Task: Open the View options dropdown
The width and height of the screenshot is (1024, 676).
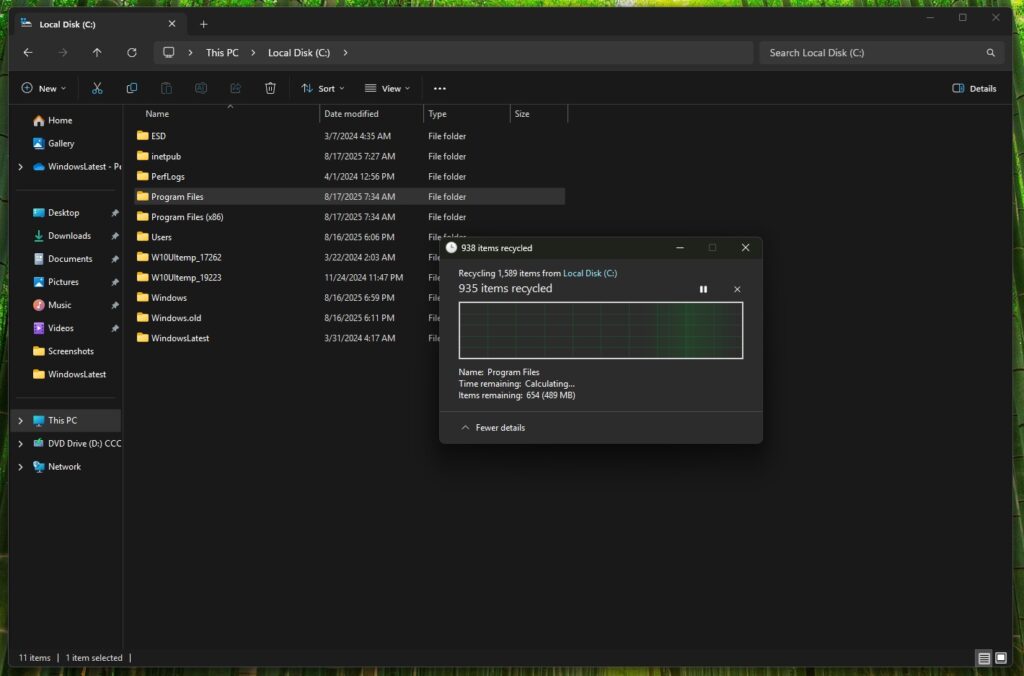Action: point(387,88)
